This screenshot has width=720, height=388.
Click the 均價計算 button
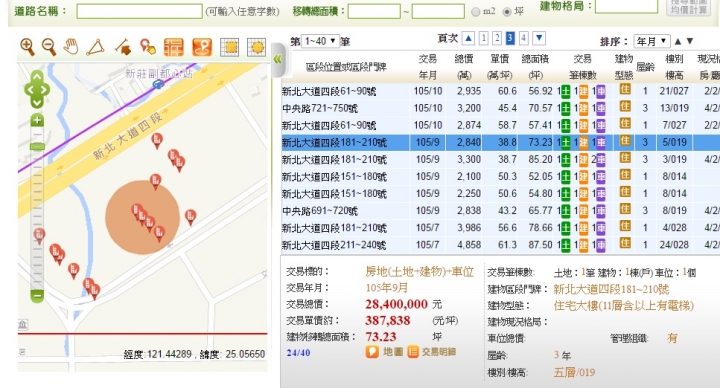[x=688, y=7]
